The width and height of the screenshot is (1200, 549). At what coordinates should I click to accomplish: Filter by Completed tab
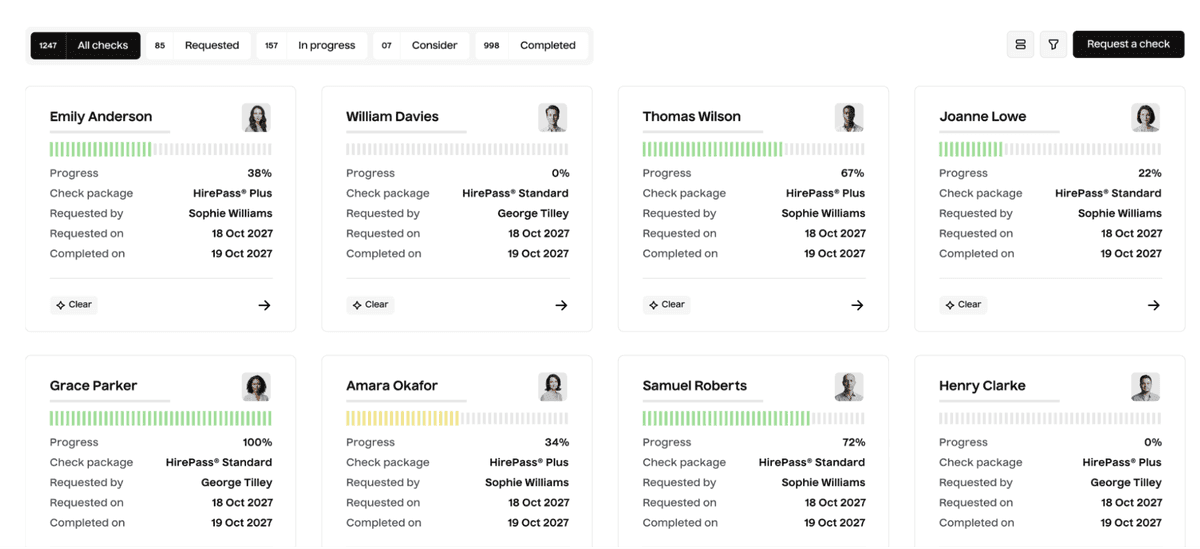pos(531,45)
